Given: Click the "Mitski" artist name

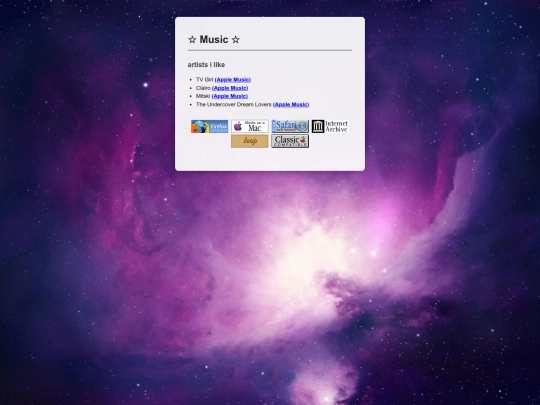Looking at the screenshot, I should [203, 96].
